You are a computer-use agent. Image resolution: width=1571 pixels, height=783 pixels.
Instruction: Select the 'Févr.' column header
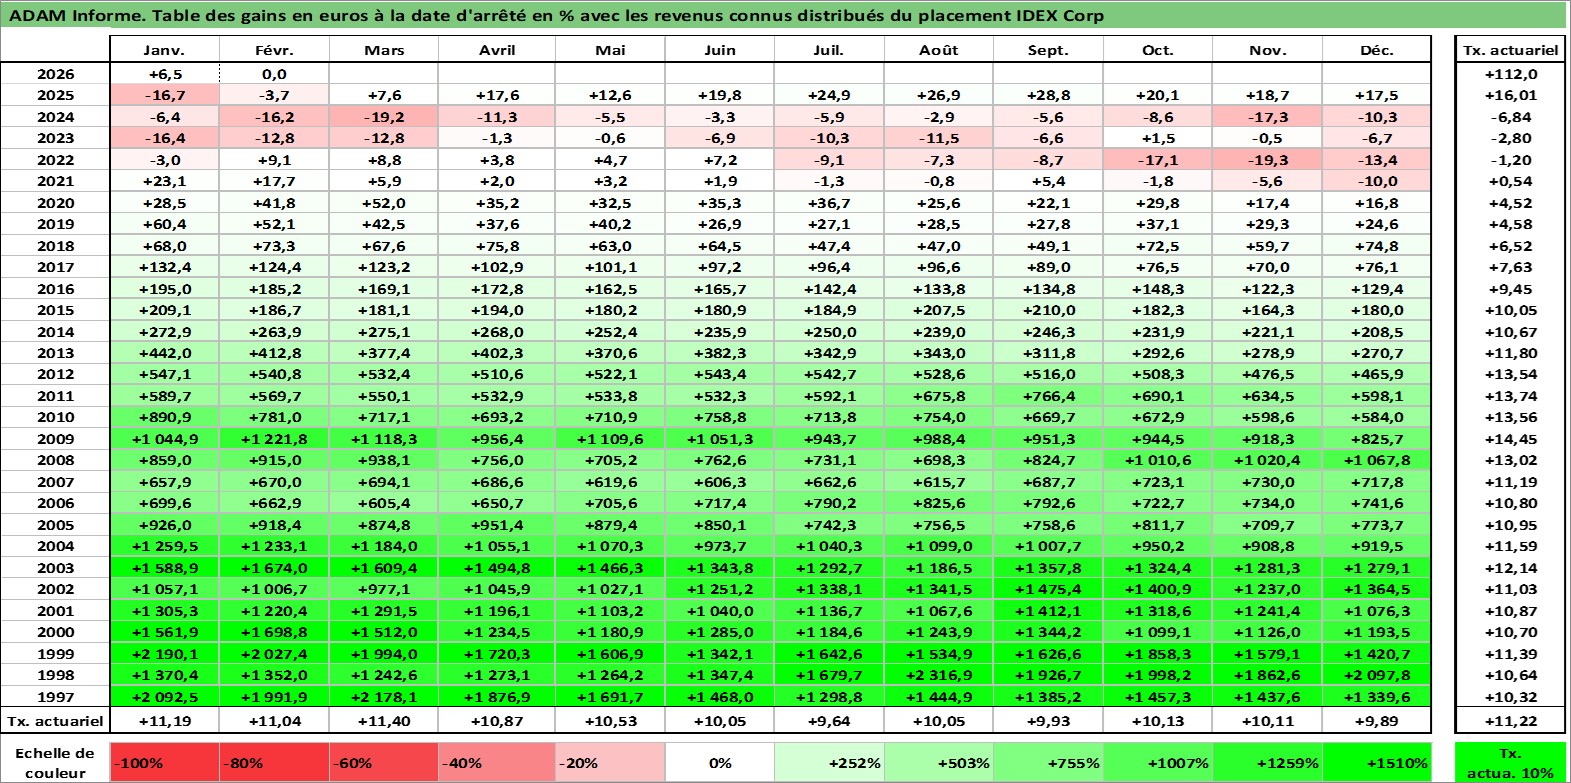coord(274,50)
